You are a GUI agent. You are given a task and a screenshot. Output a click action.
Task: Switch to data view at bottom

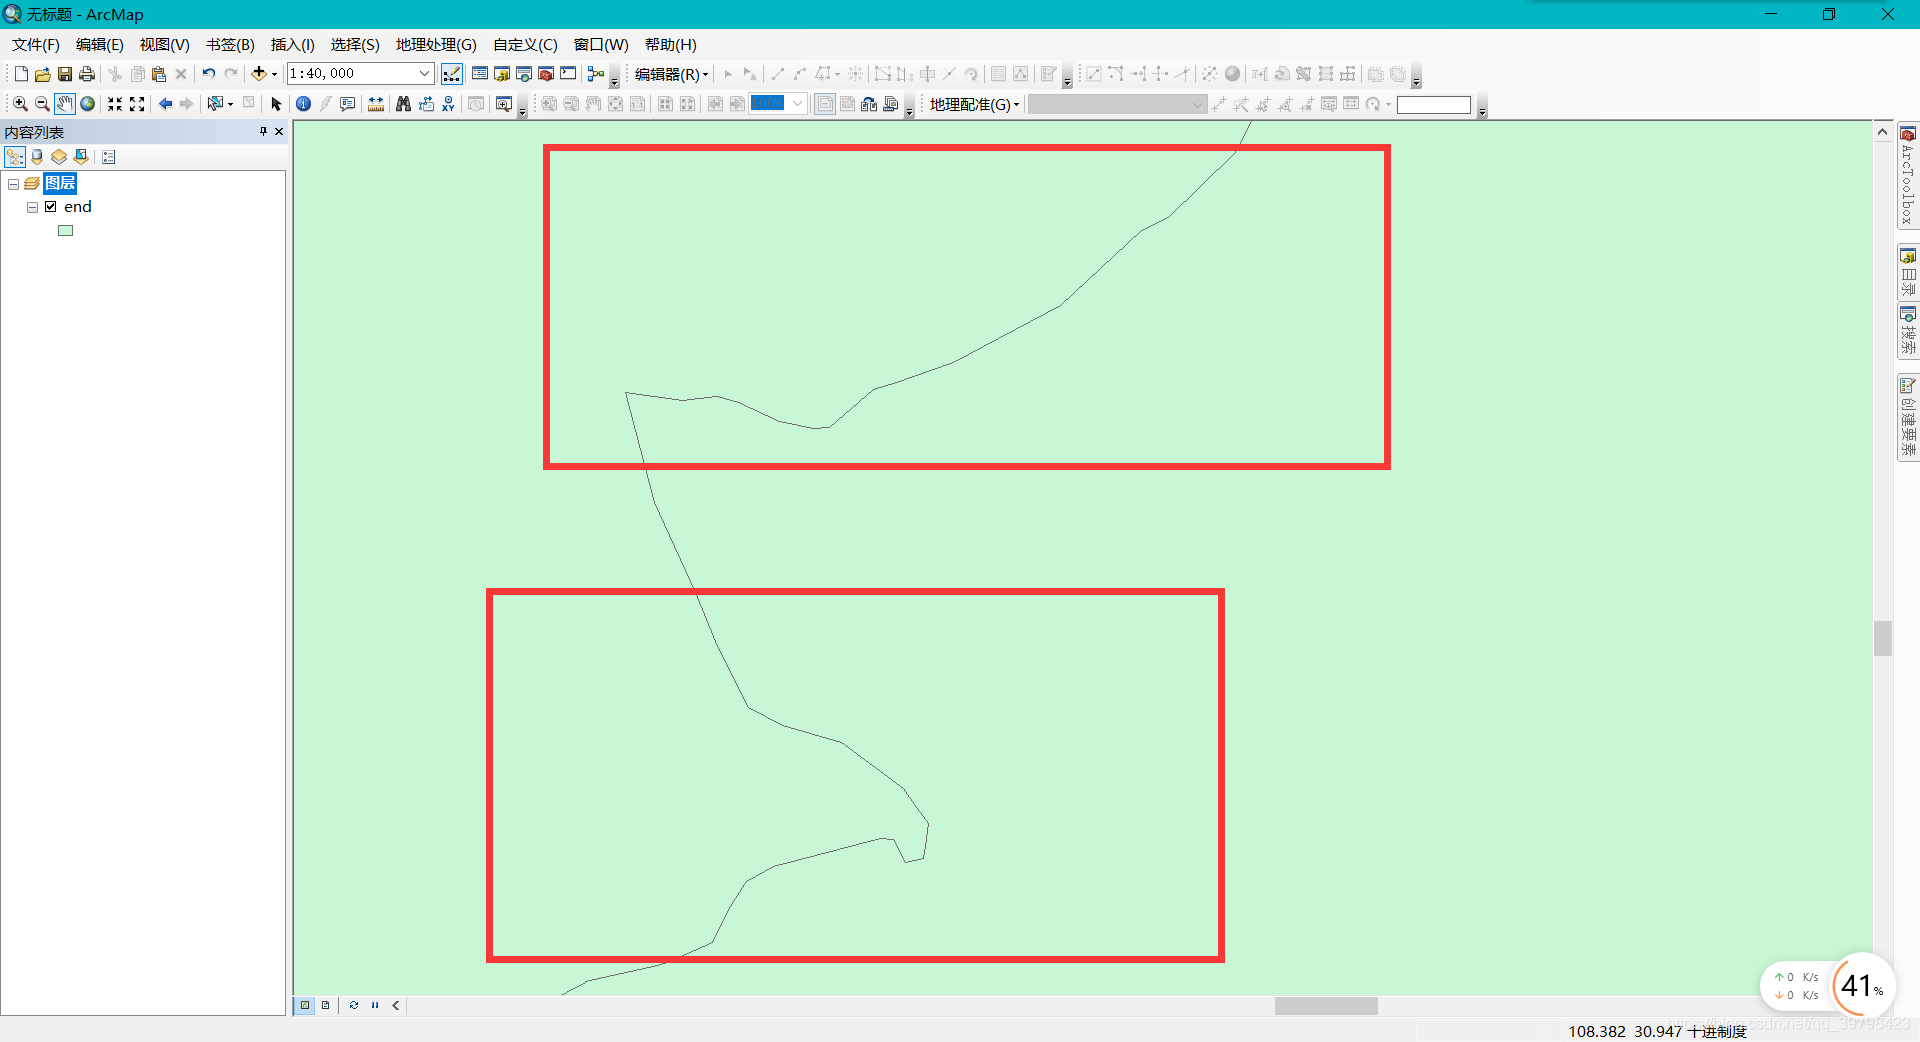[305, 1005]
